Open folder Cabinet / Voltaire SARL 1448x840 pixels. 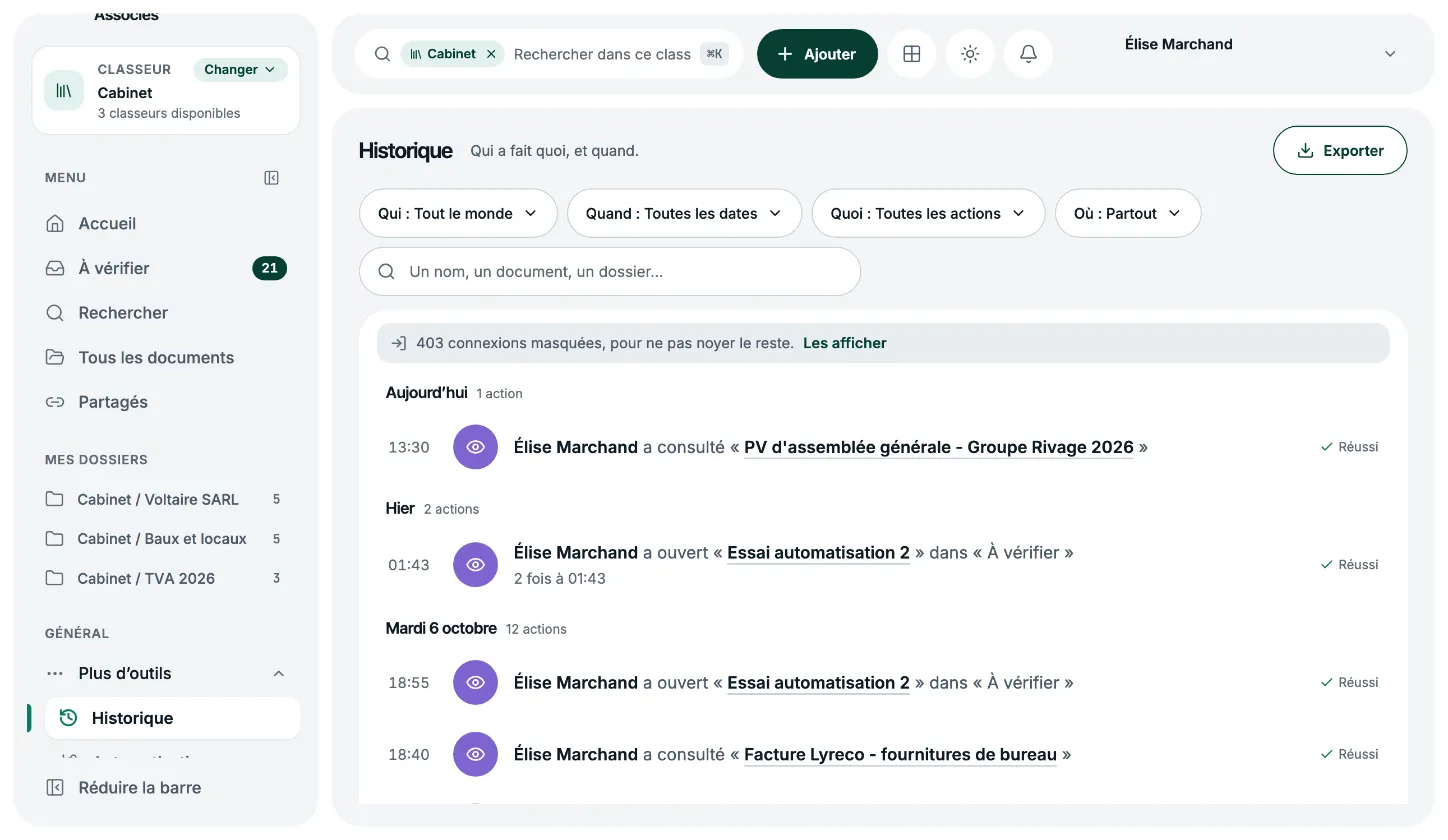coord(166,499)
